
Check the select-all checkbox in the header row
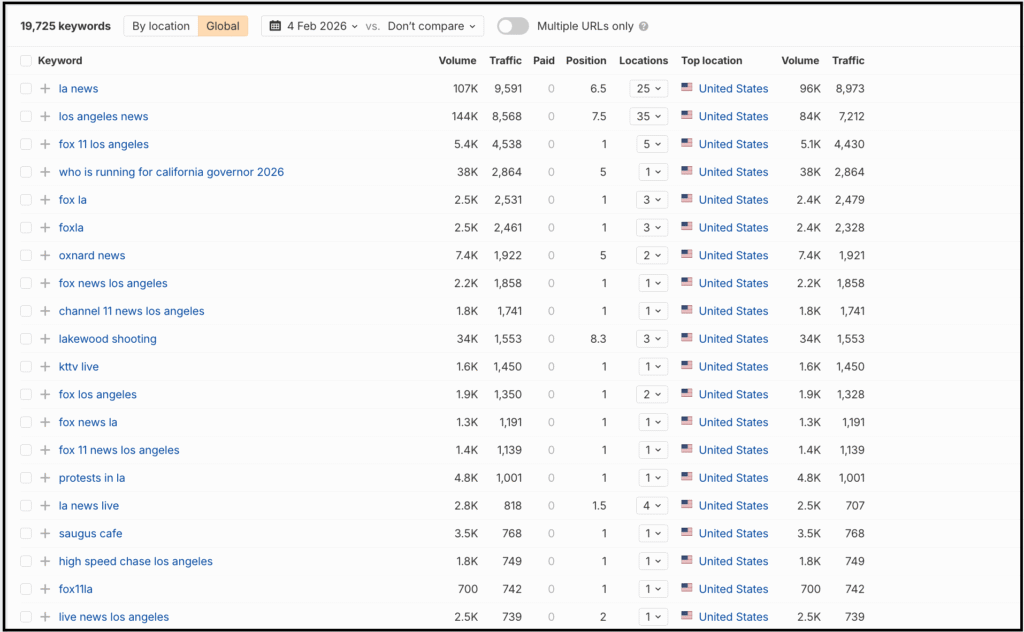[x=25, y=60]
